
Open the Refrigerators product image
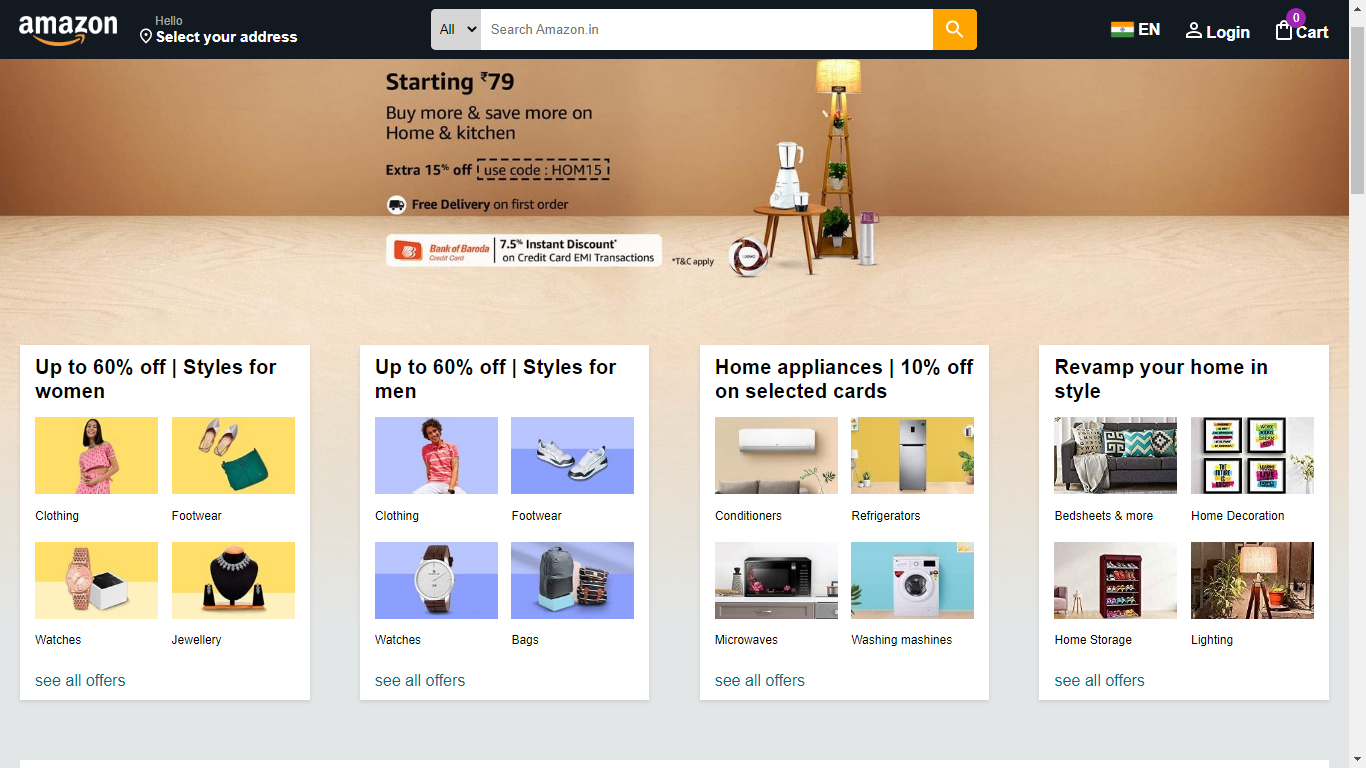coord(912,455)
